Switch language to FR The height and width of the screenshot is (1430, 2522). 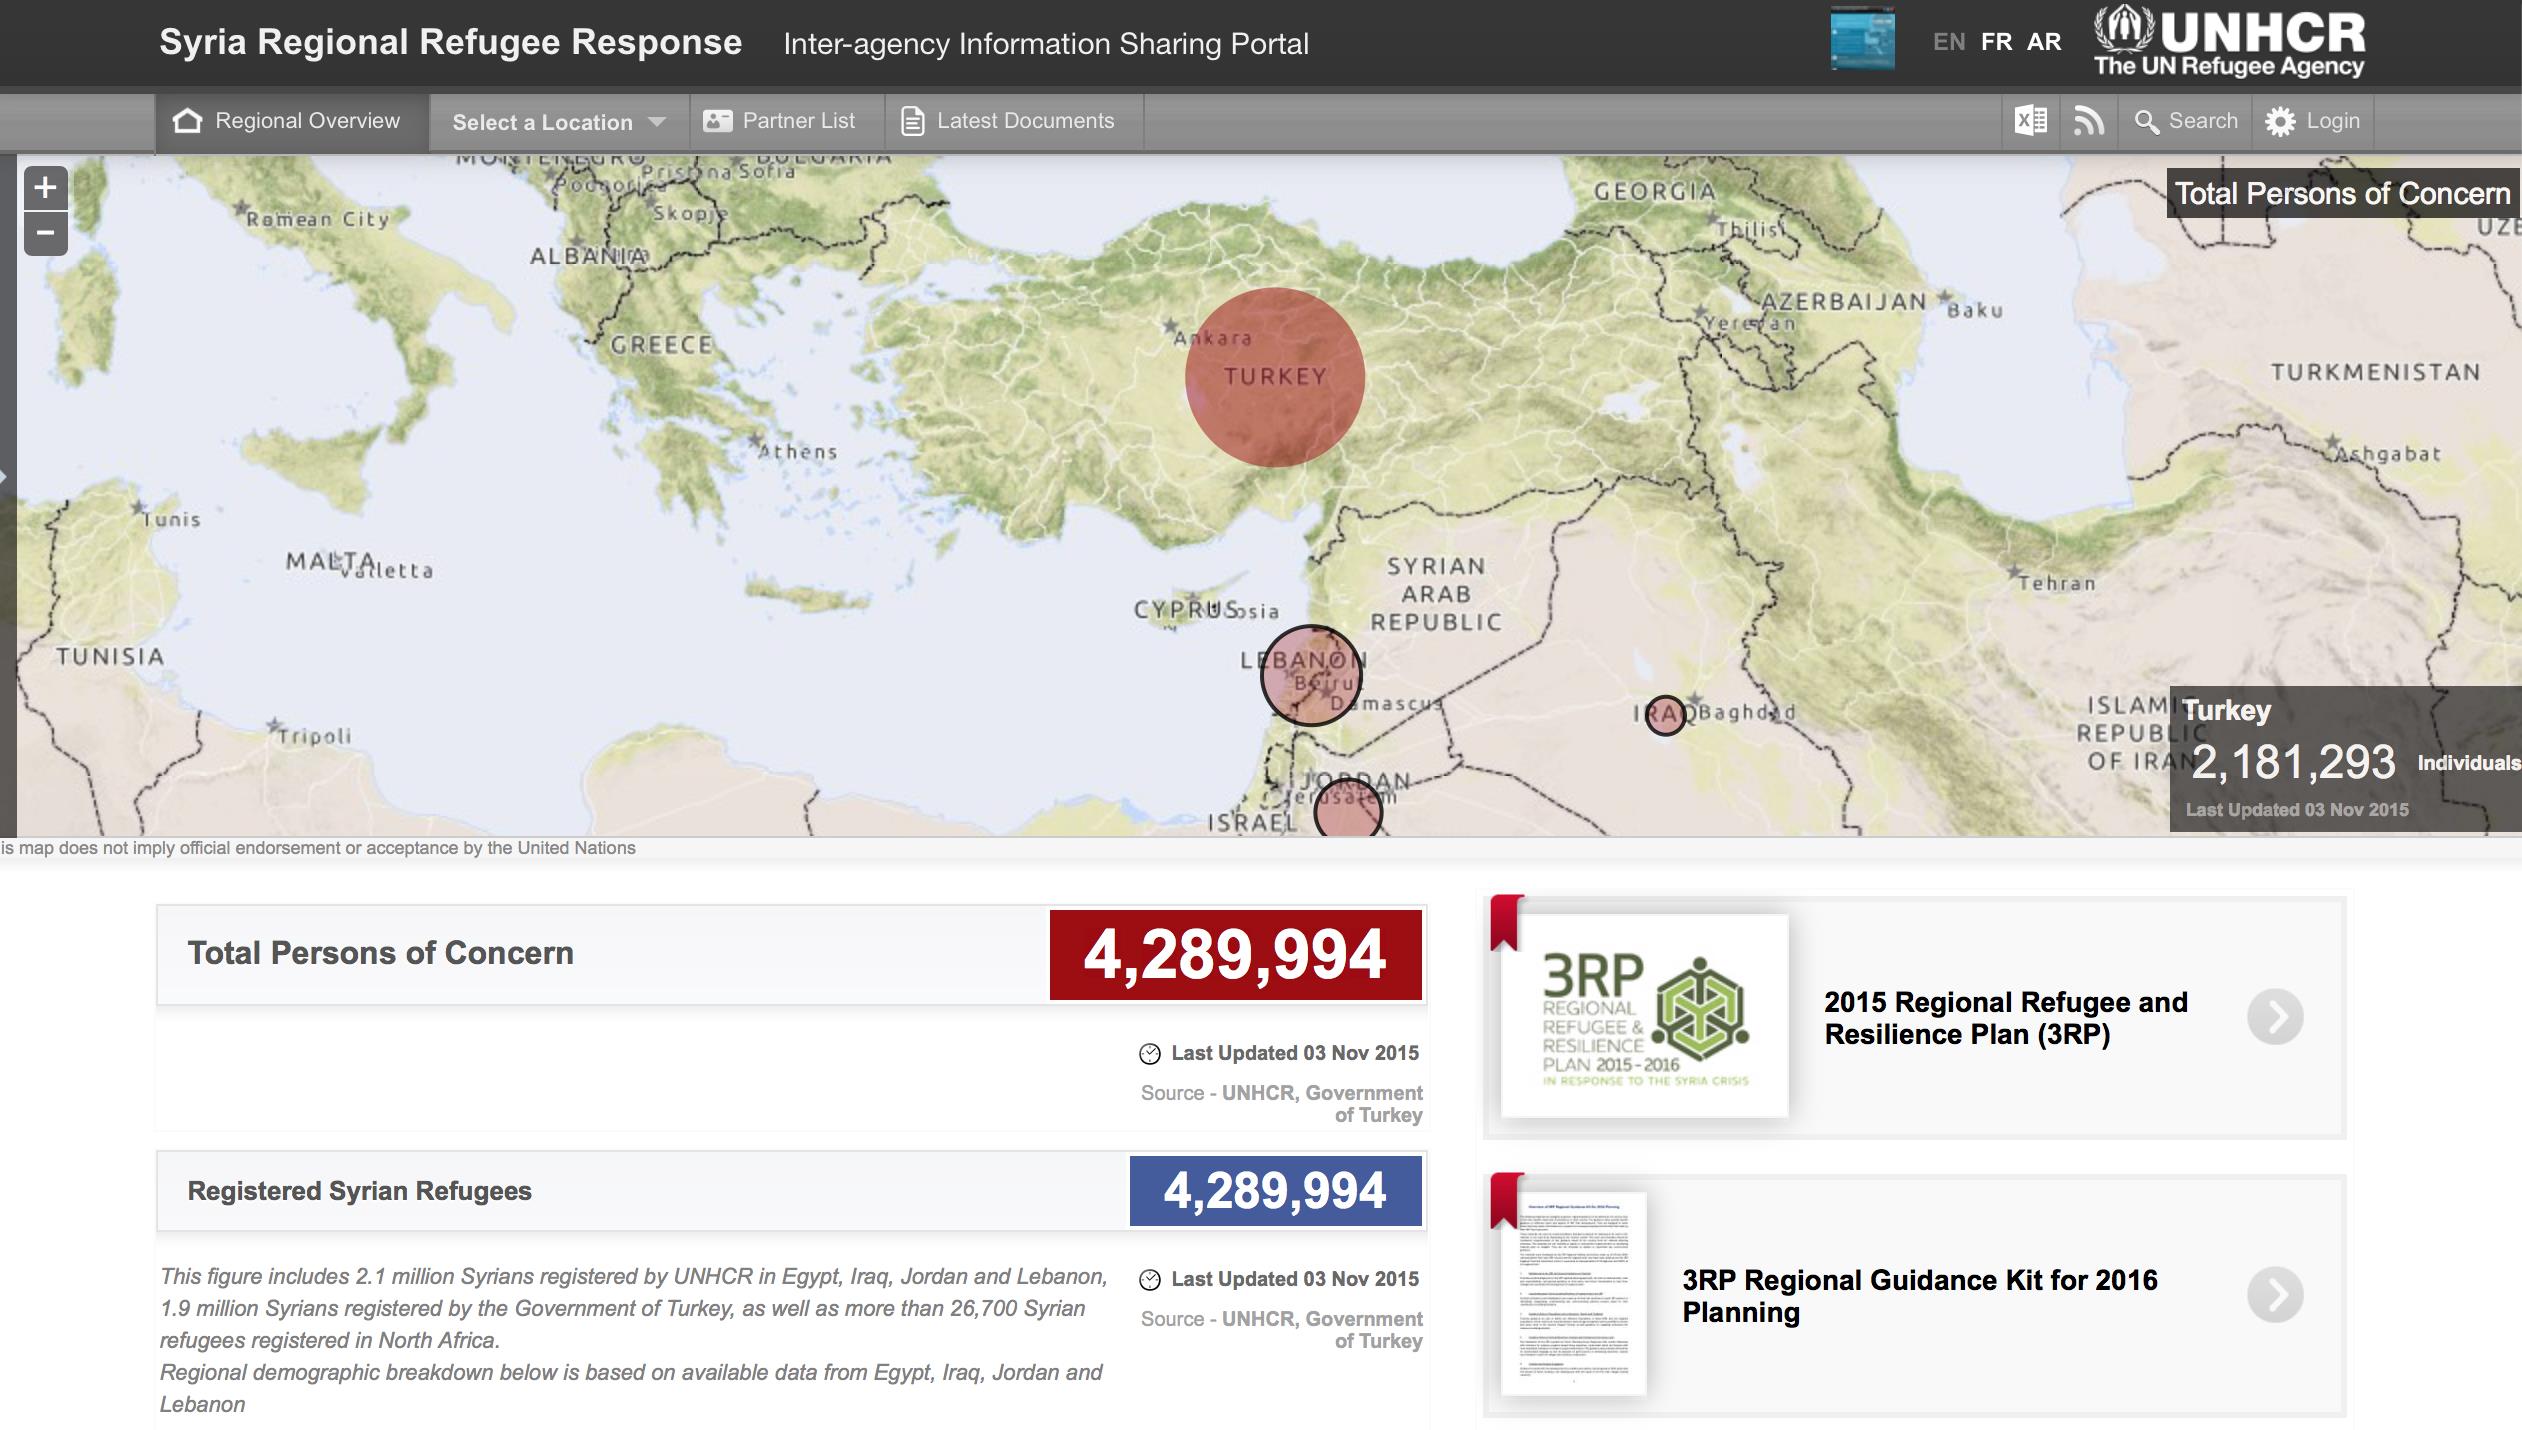click(x=1996, y=42)
